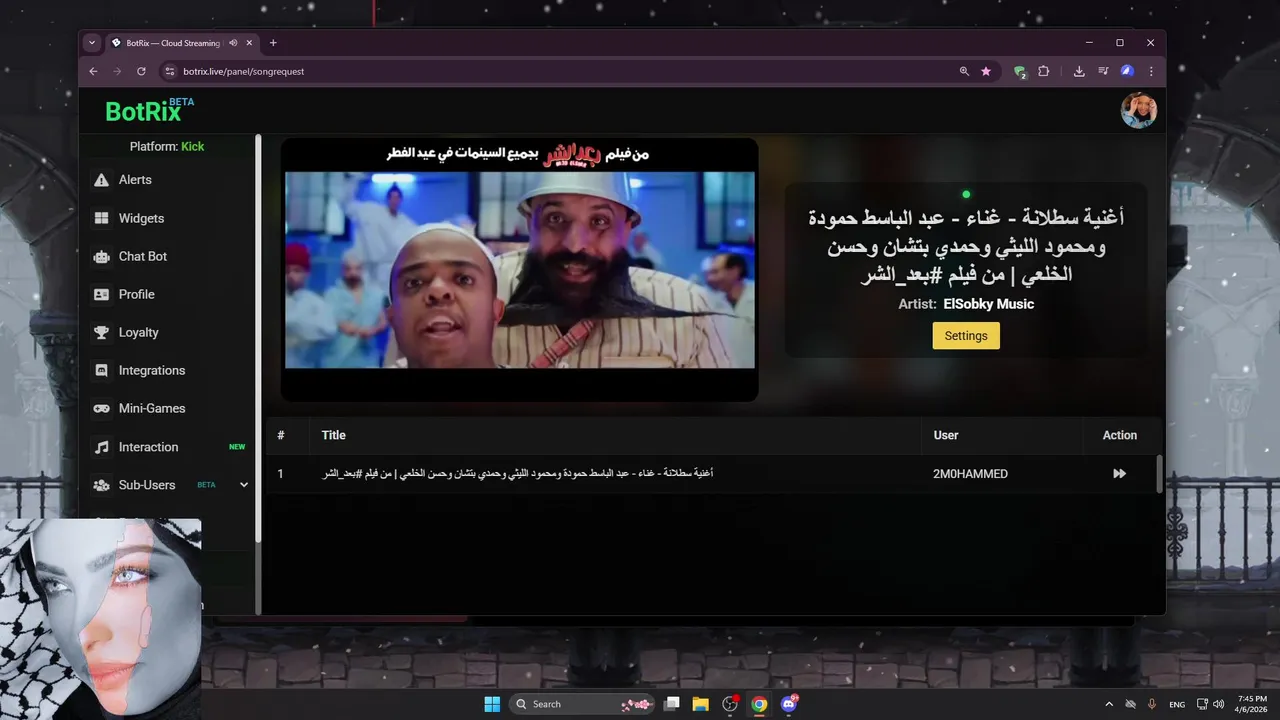The width and height of the screenshot is (1280, 720).
Task: Click the Windows taskbar Search box
Action: 583,704
